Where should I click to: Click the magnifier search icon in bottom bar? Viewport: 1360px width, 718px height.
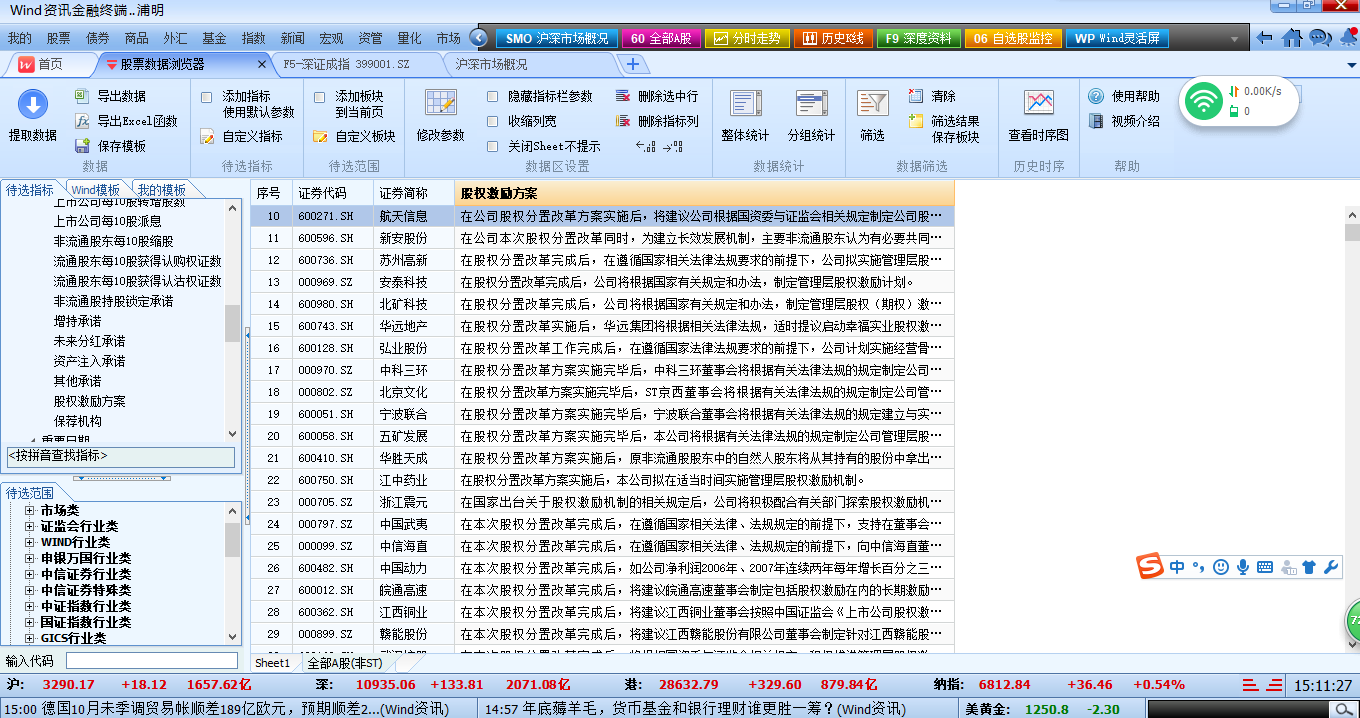tap(1345, 709)
